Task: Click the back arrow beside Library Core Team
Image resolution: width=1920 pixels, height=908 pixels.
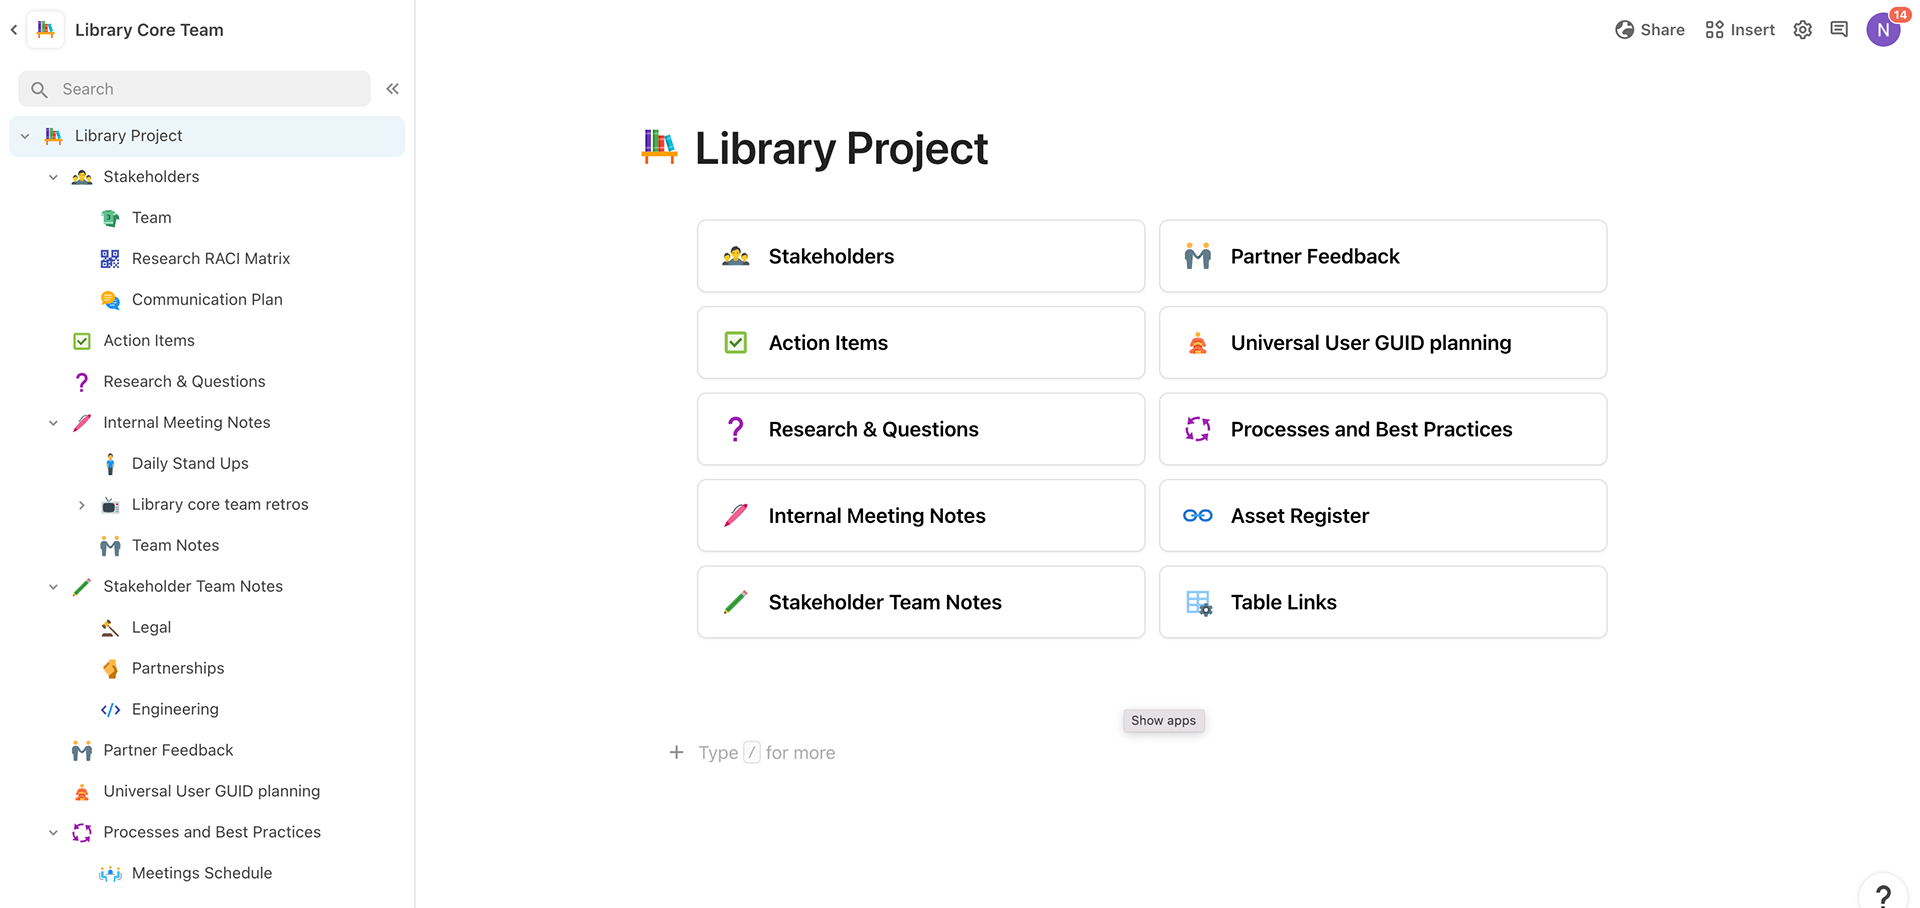Action: pos(14,30)
